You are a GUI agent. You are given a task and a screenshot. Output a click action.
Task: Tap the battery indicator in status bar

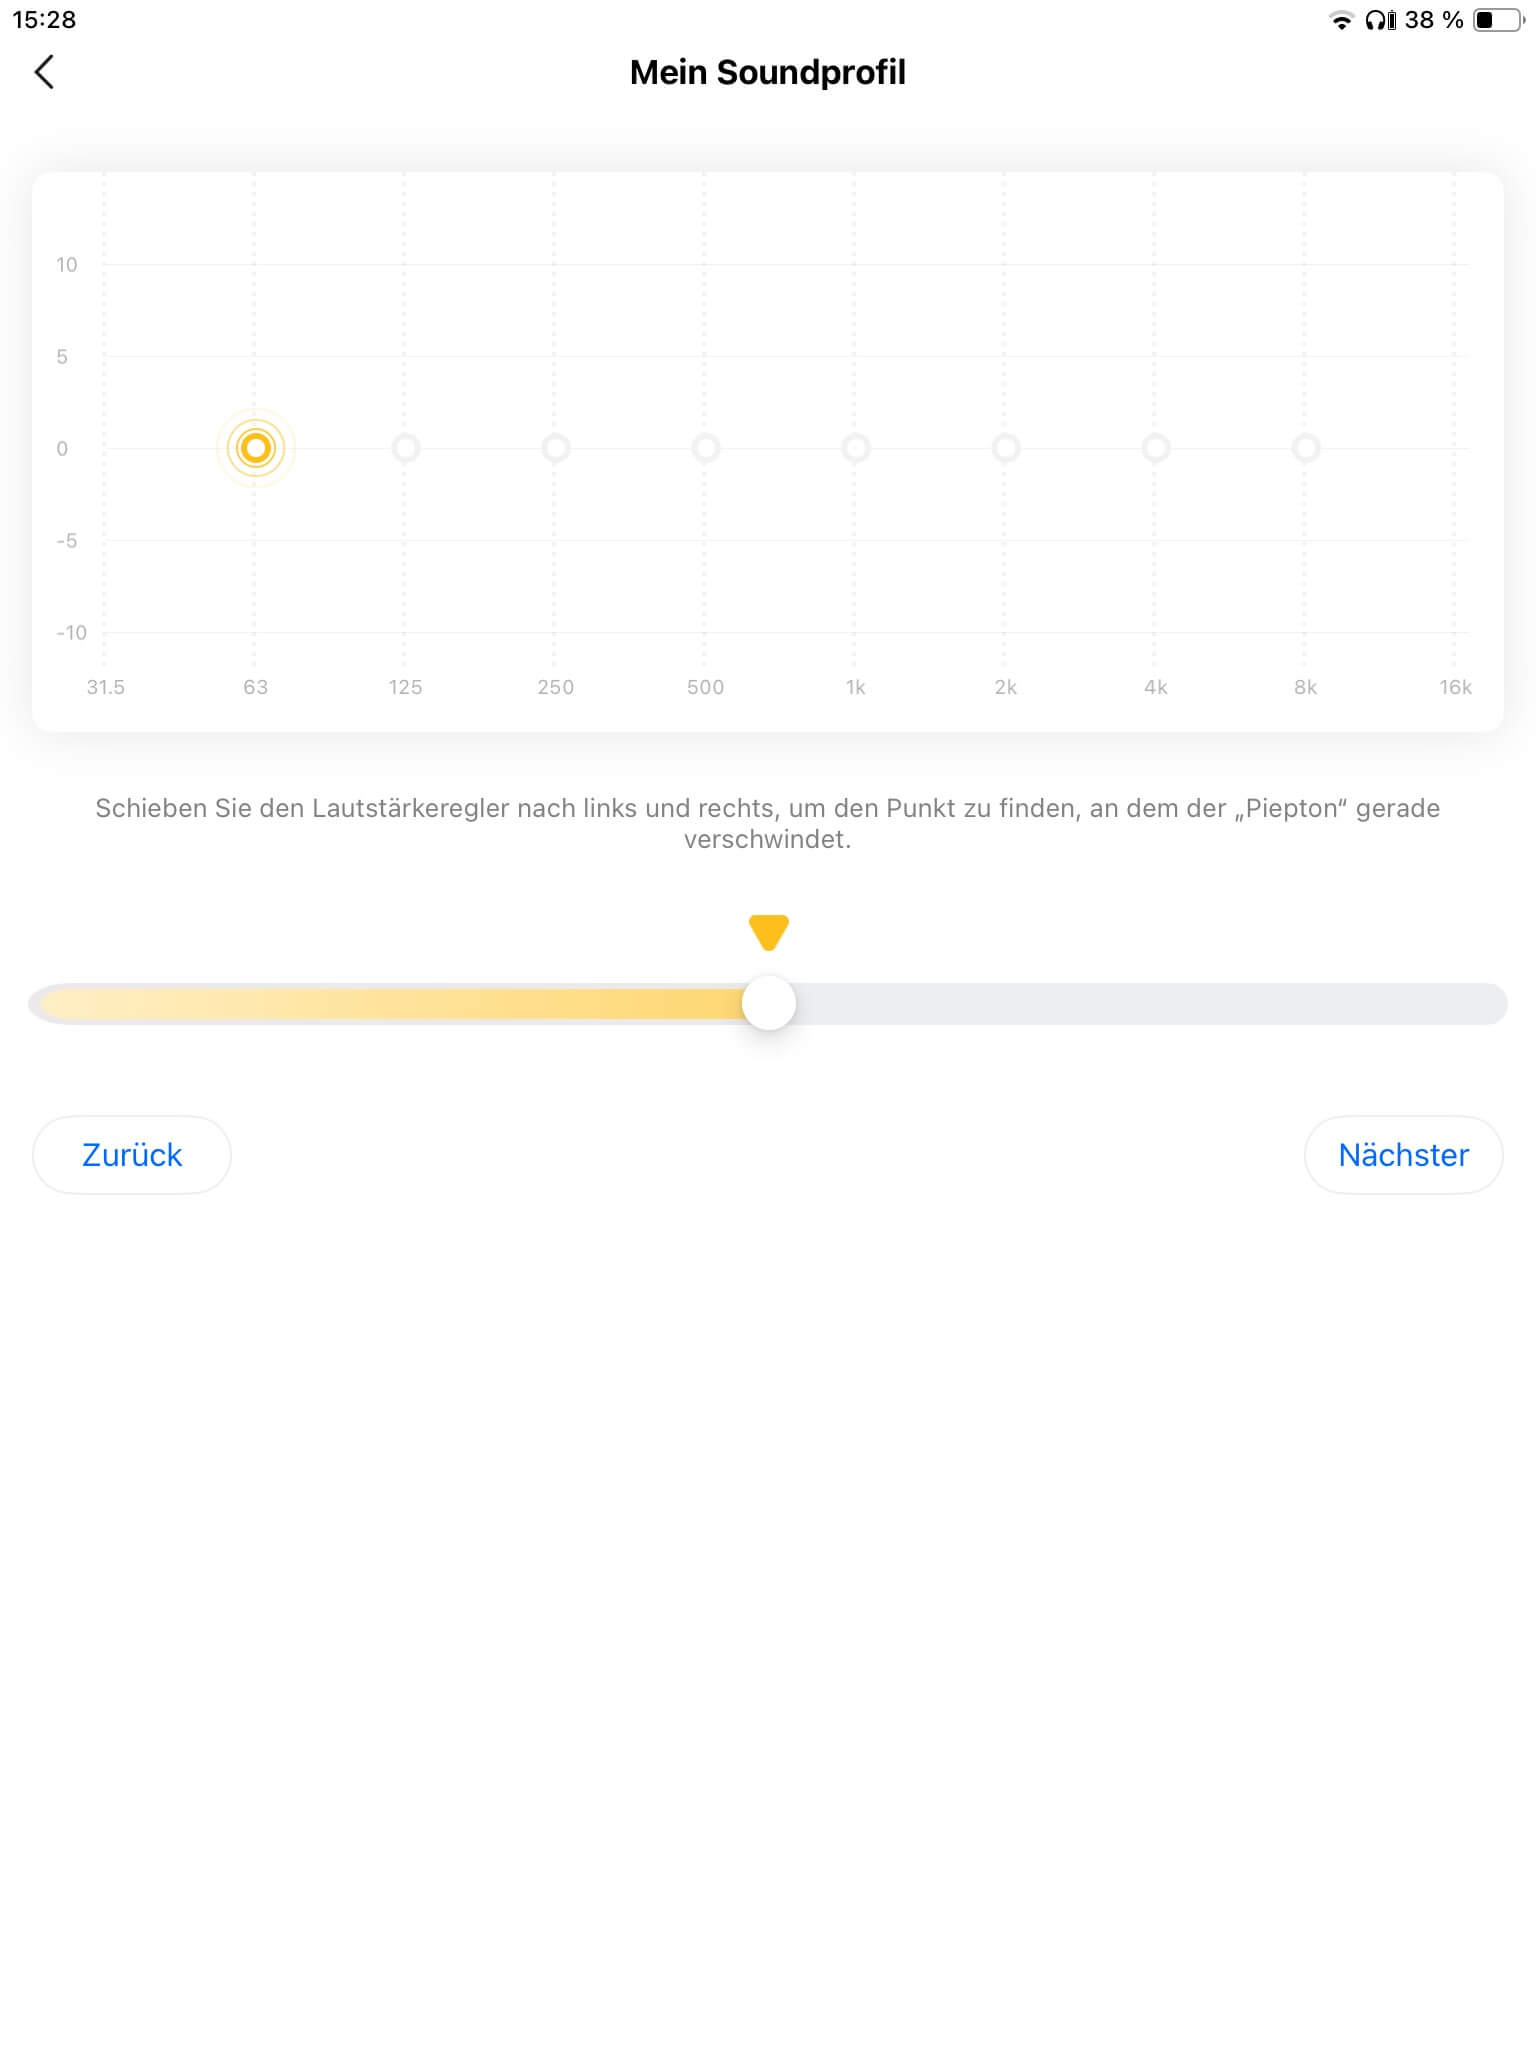click(x=1497, y=20)
